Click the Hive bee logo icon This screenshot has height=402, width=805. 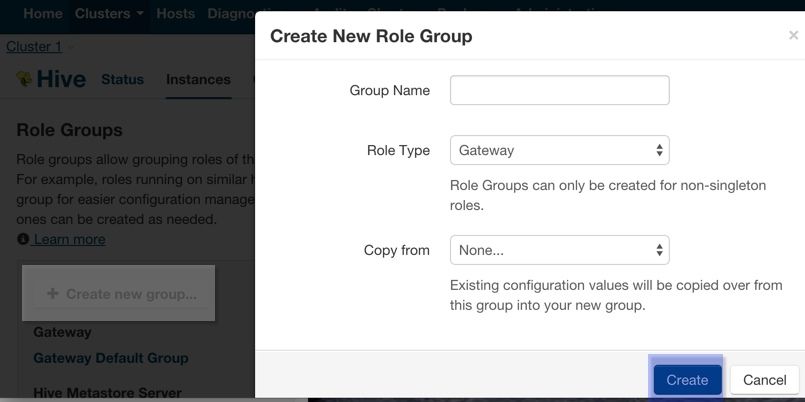(x=25, y=79)
